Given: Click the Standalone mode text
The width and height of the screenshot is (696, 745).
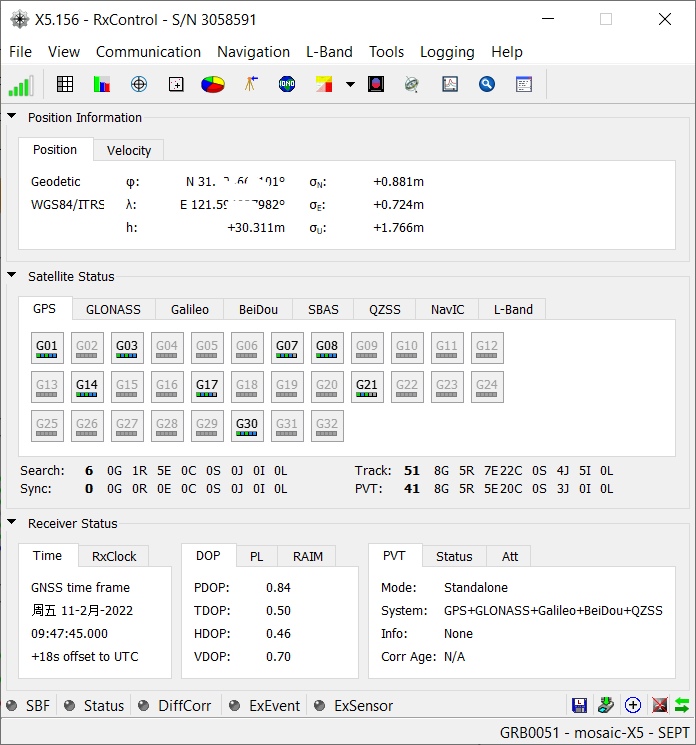Looking at the screenshot, I should pos(476,588).
